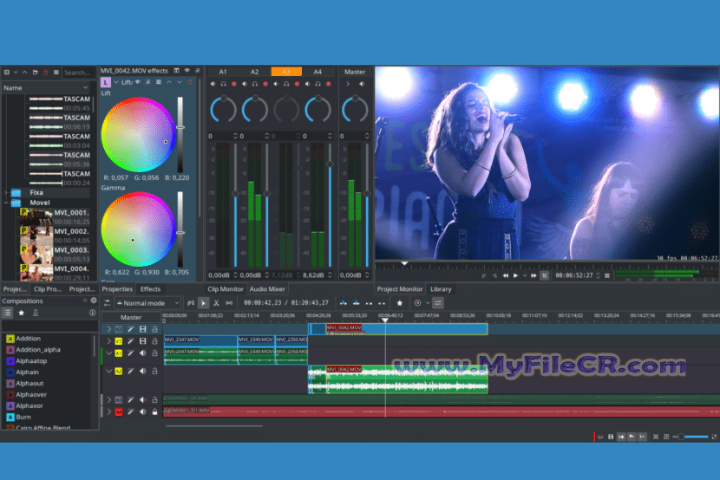
Task: Switch to the Effects tab
Action: point(150,289)
